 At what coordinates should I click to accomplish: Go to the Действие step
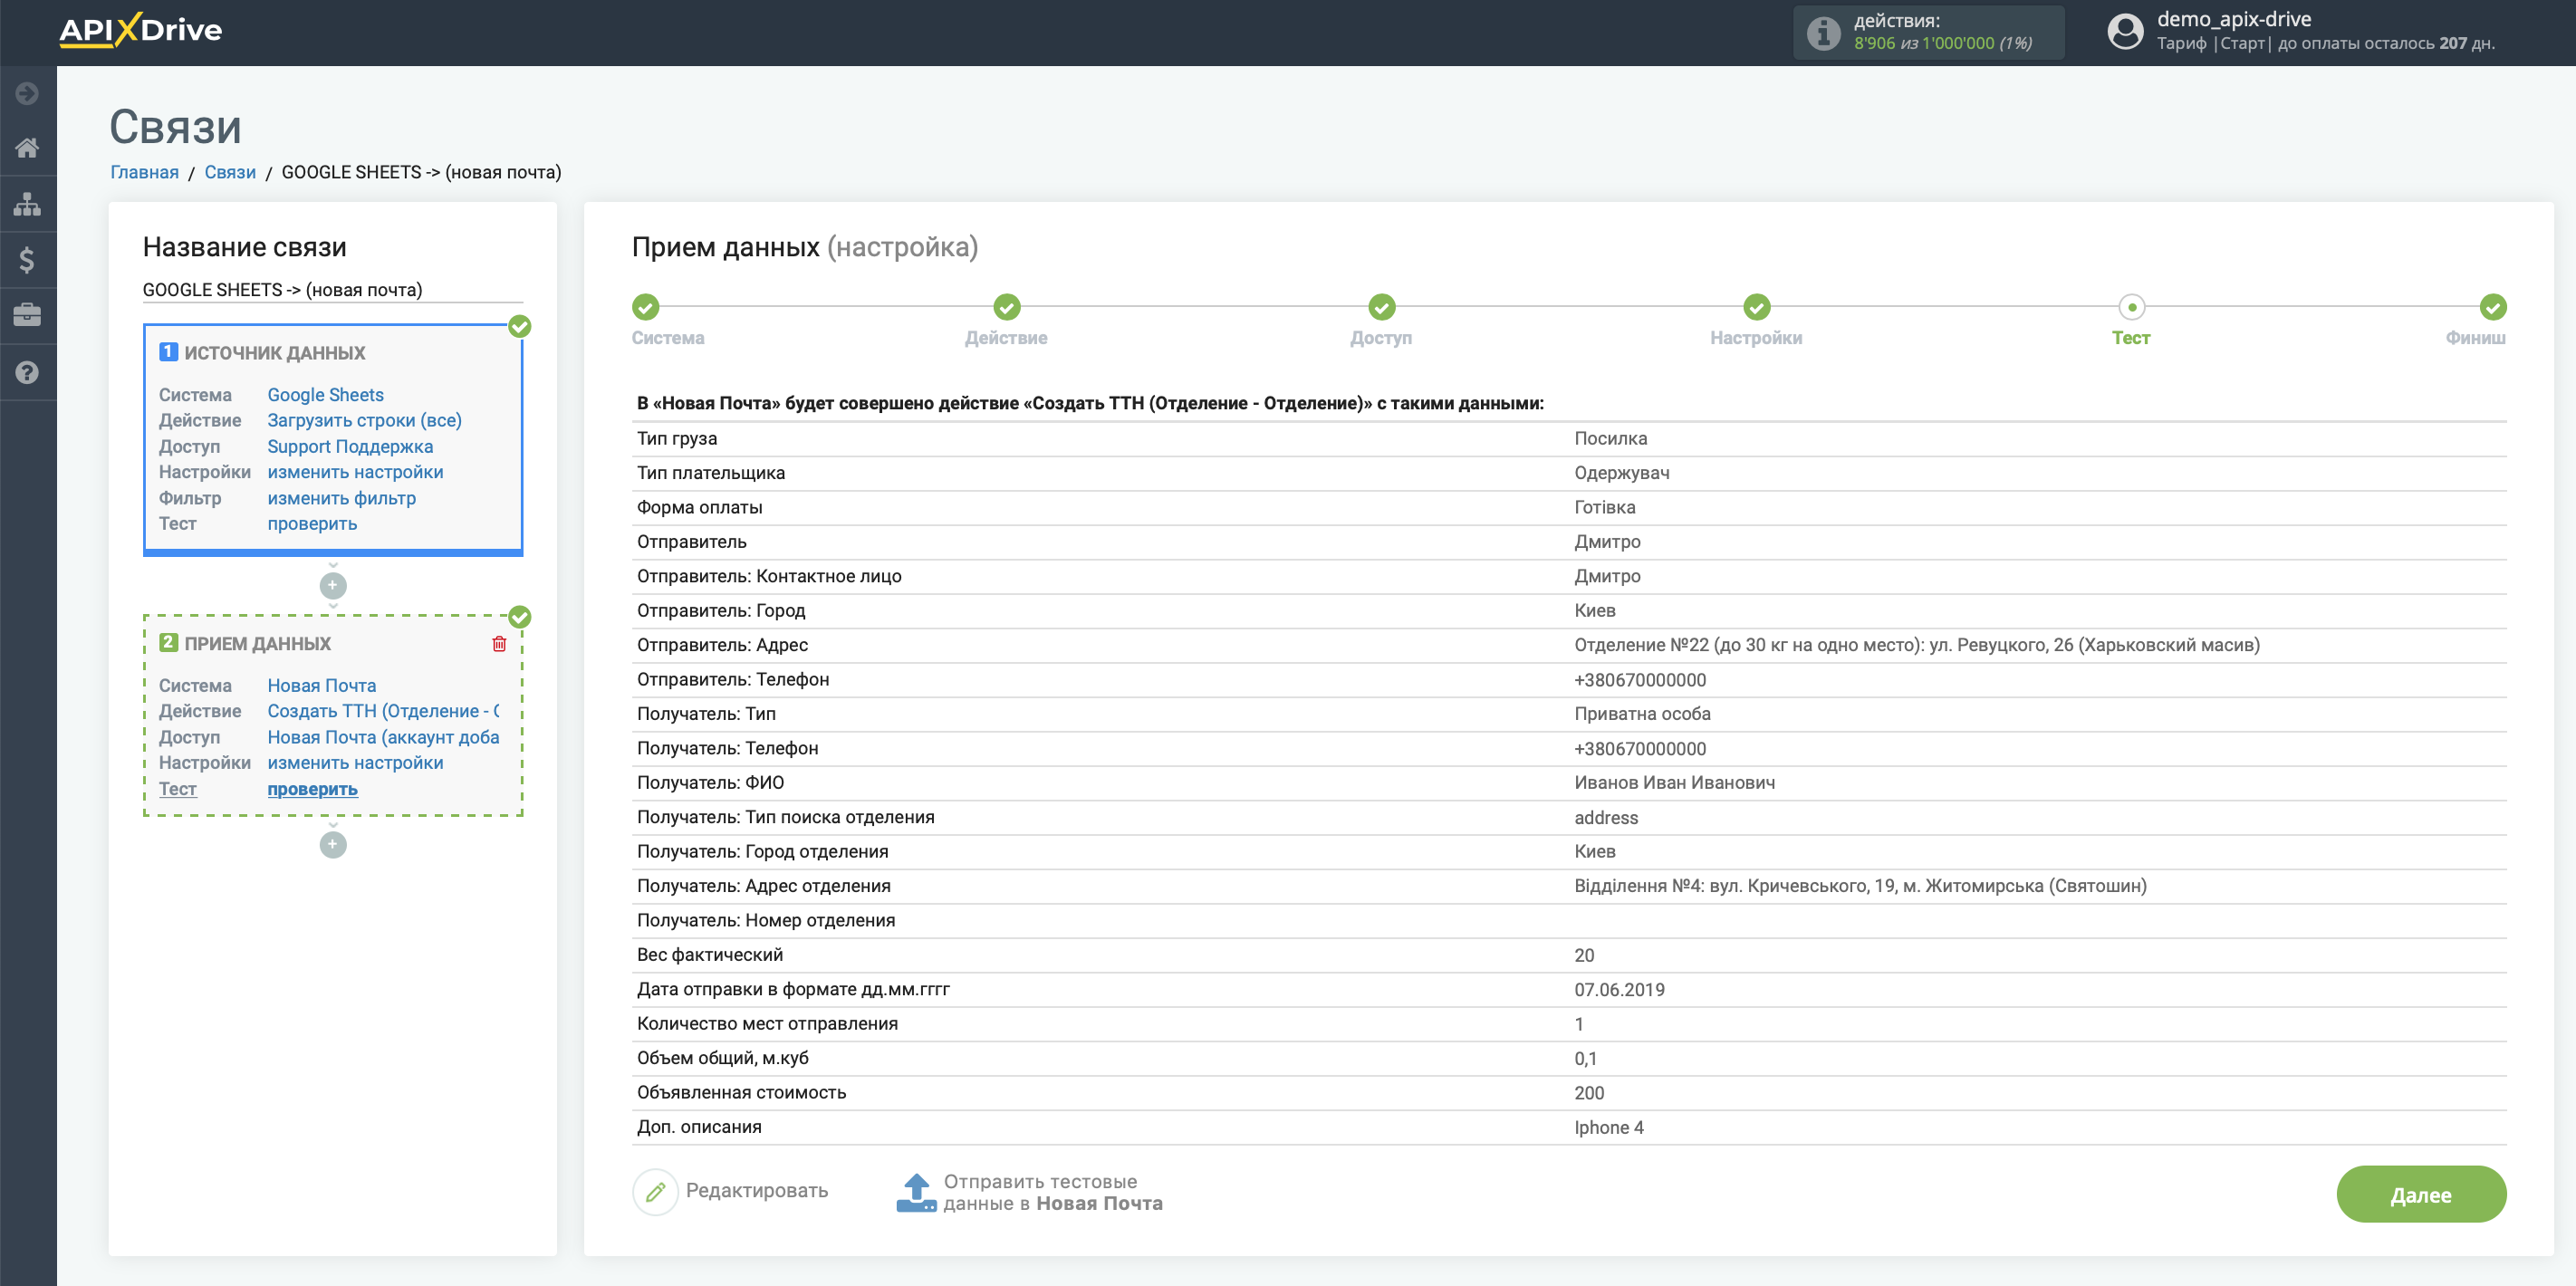(x=1006, y=306)
